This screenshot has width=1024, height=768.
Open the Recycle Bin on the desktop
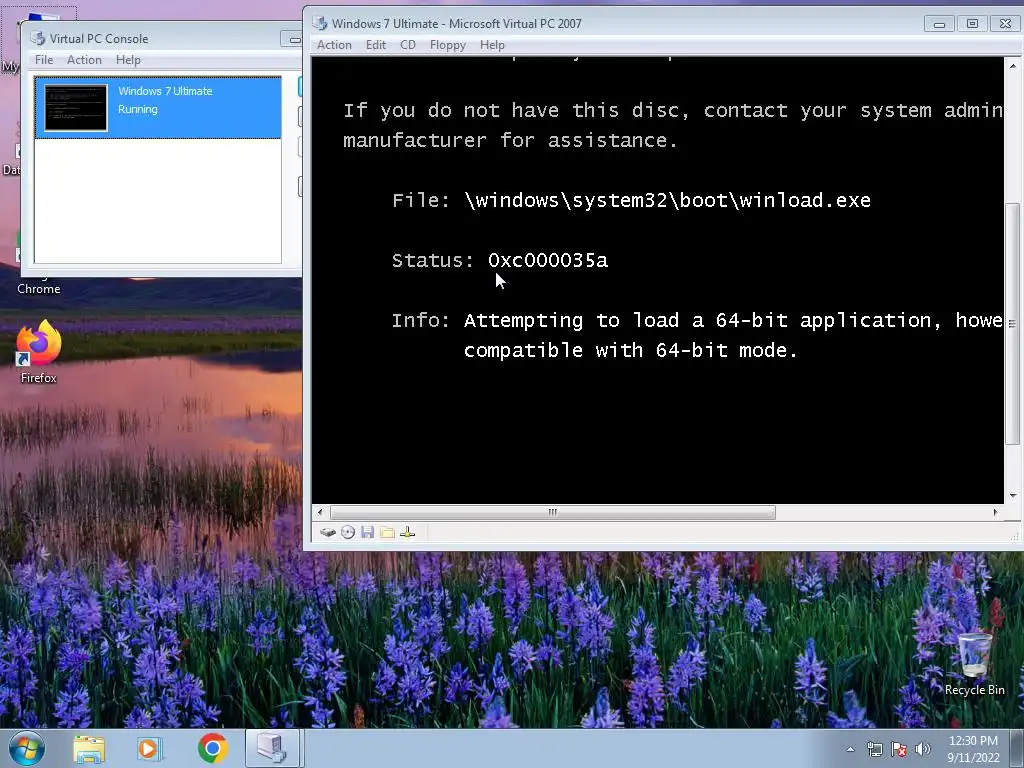974,664
